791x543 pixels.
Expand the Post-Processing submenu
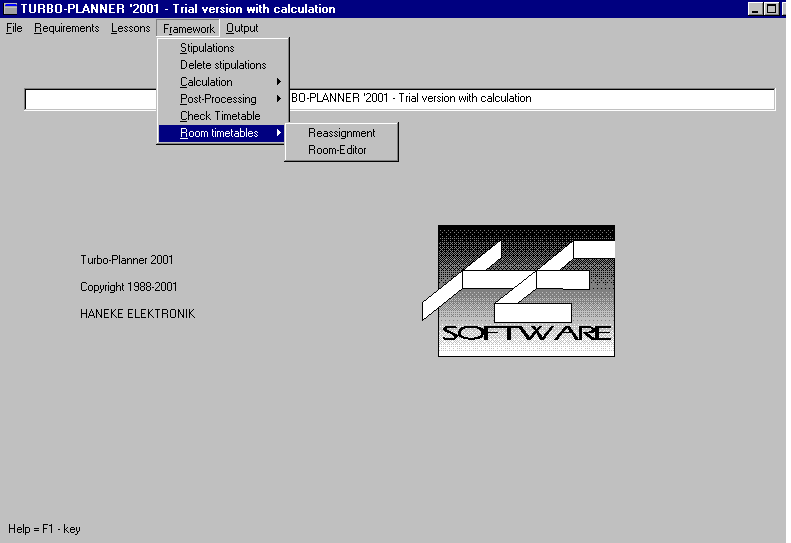tap(223, 99)
